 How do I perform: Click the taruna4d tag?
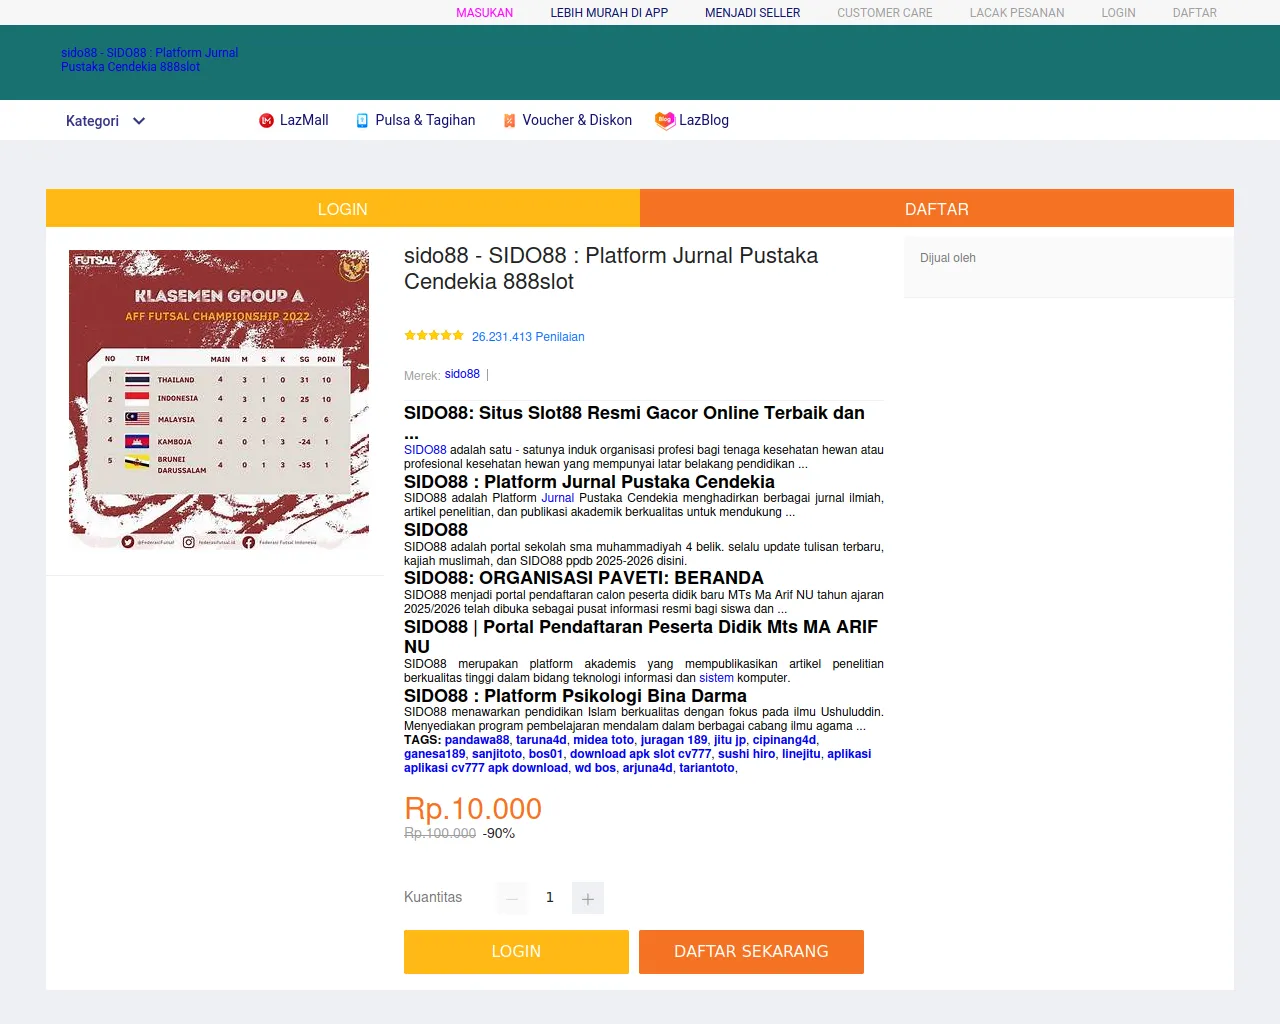click(x=541, y=740)
